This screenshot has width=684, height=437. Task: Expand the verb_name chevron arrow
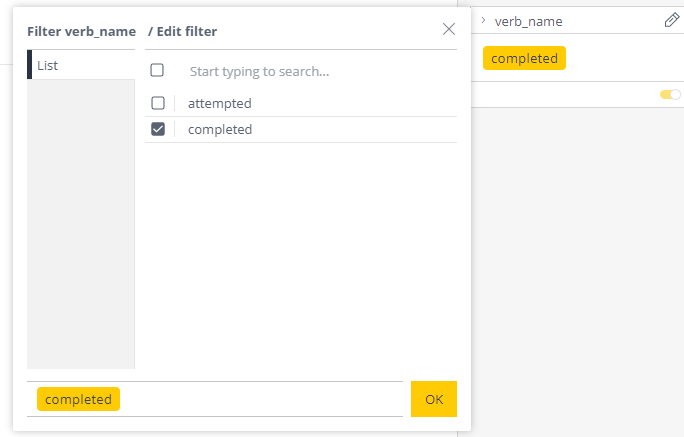(483, 20)
